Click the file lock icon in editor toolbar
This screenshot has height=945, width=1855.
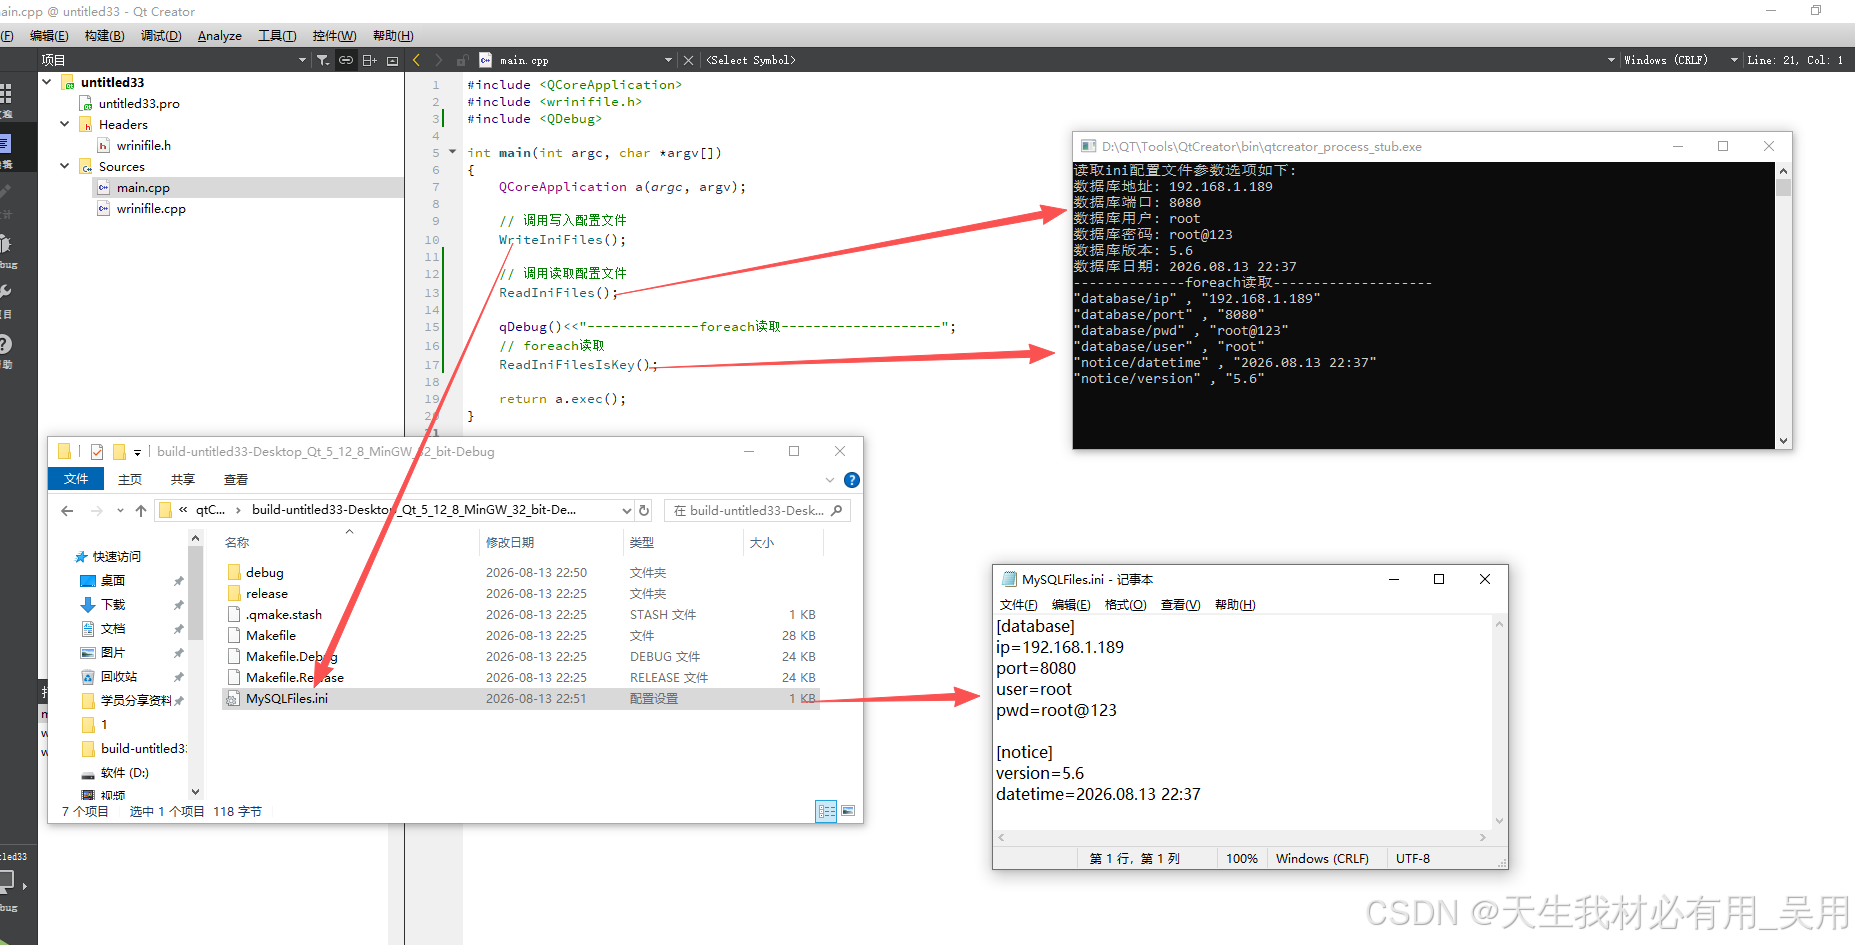(462, 60)
